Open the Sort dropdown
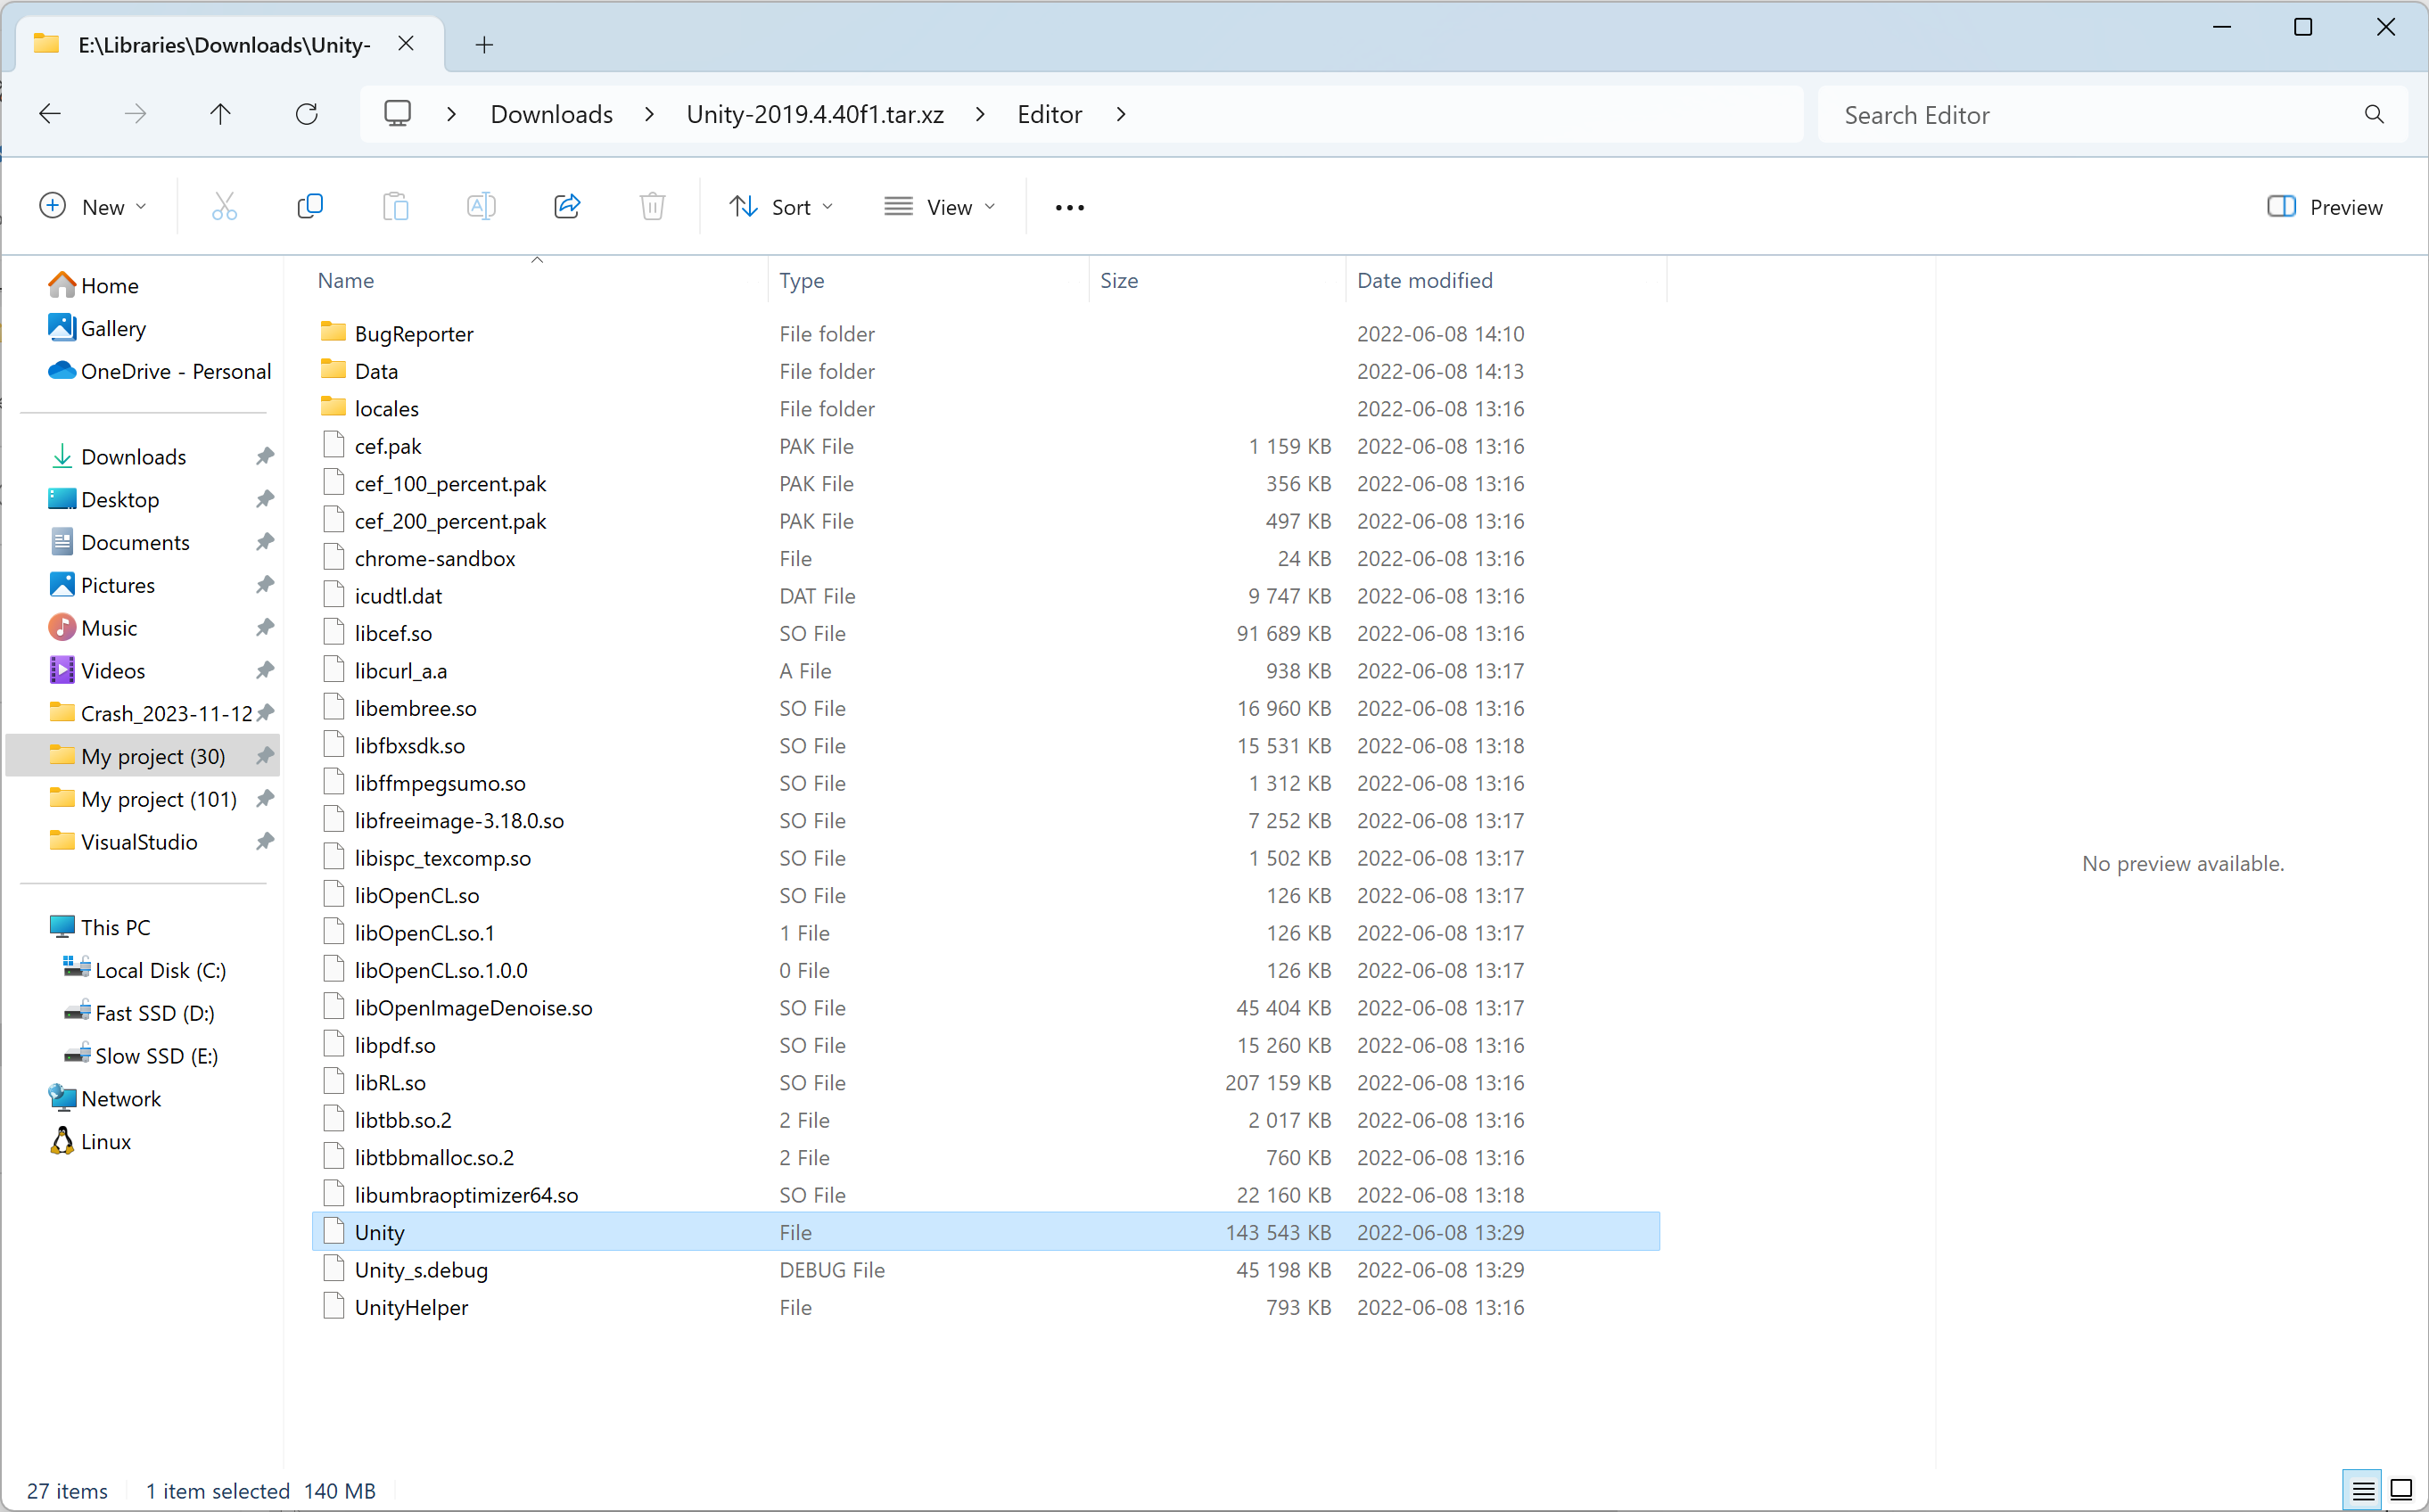The image size is (2429, 1512). click(781, 206)
